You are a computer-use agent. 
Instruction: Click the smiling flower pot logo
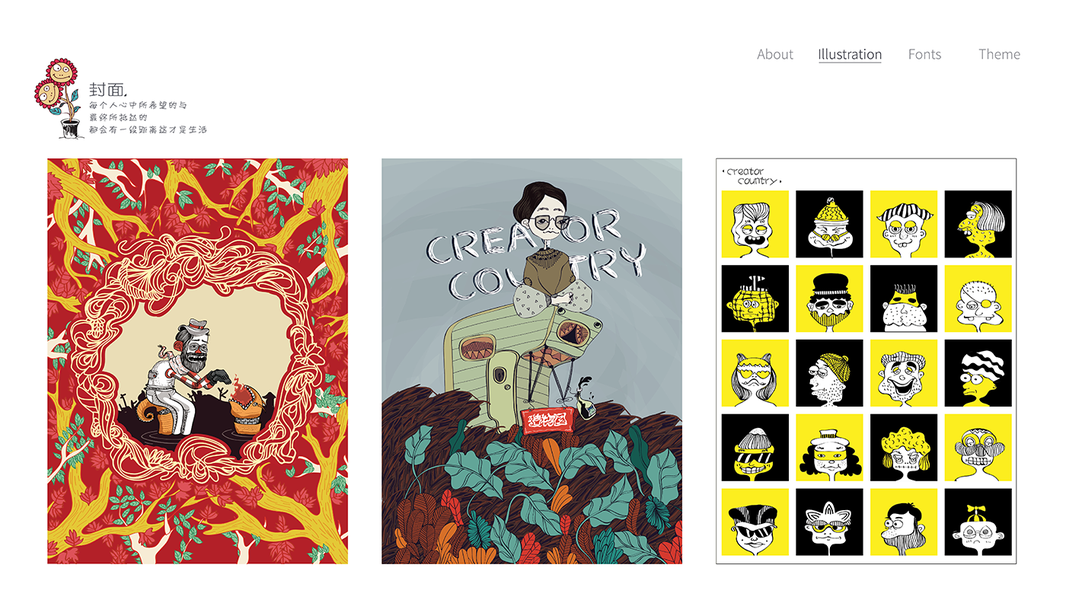(57, 99)
